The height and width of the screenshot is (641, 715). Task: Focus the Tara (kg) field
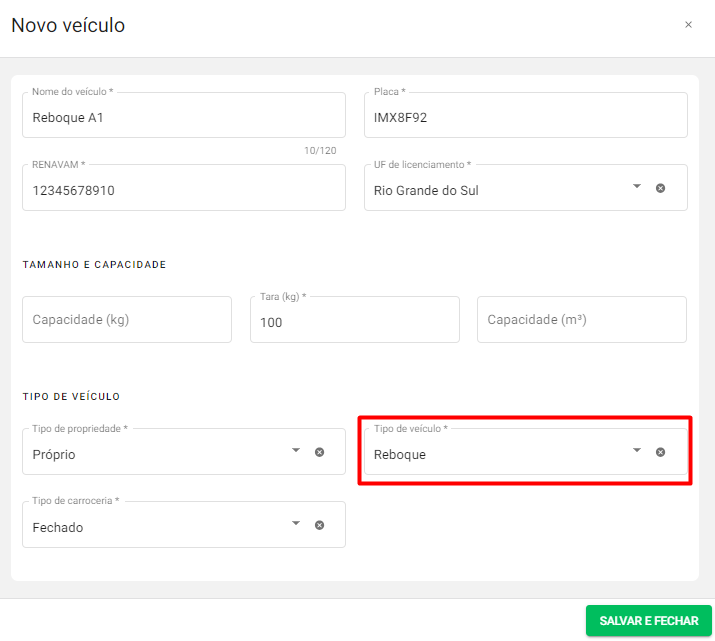pos(354,322)
